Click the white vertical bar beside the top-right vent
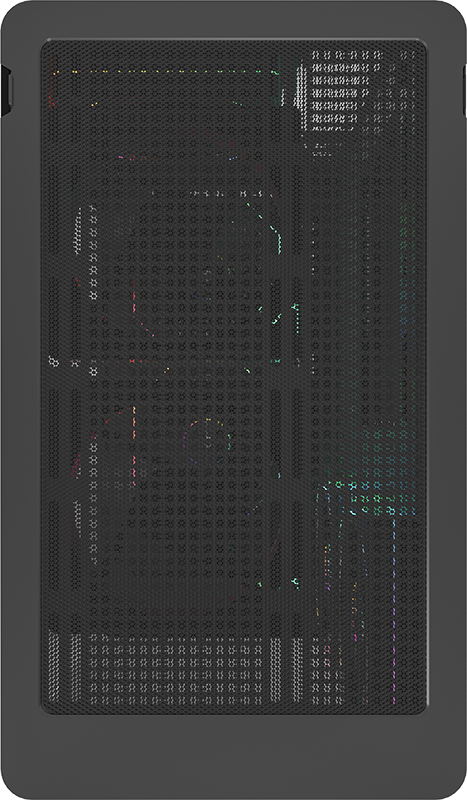 (299, 94)
